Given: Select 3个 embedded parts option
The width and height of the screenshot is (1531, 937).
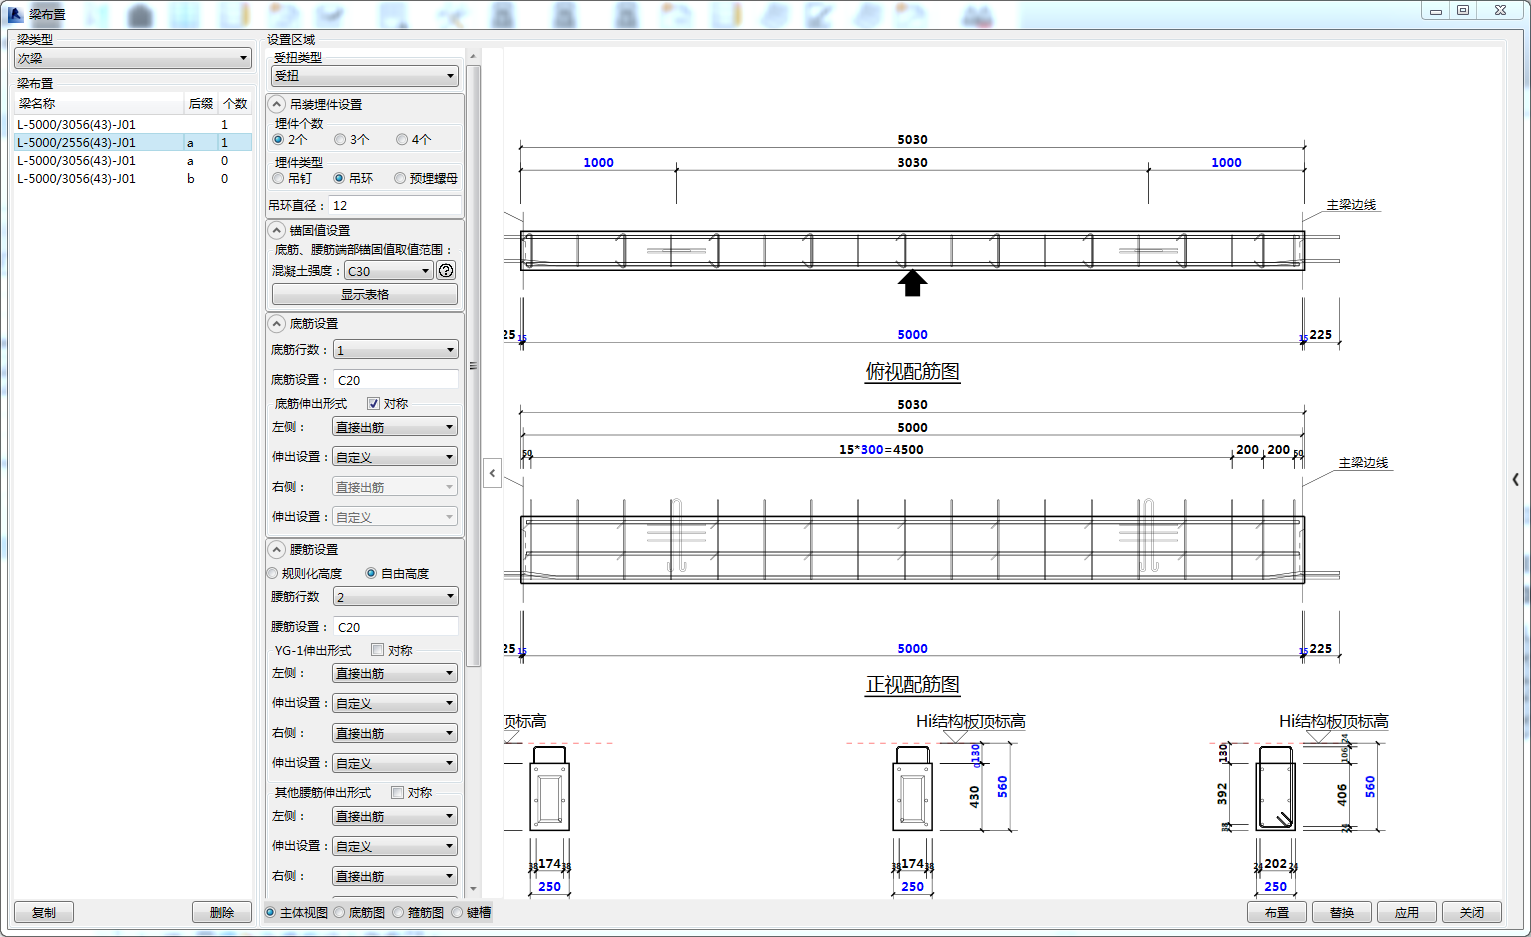Looking at the screenshot, I should pyautogui.click(x=352, y=140).
